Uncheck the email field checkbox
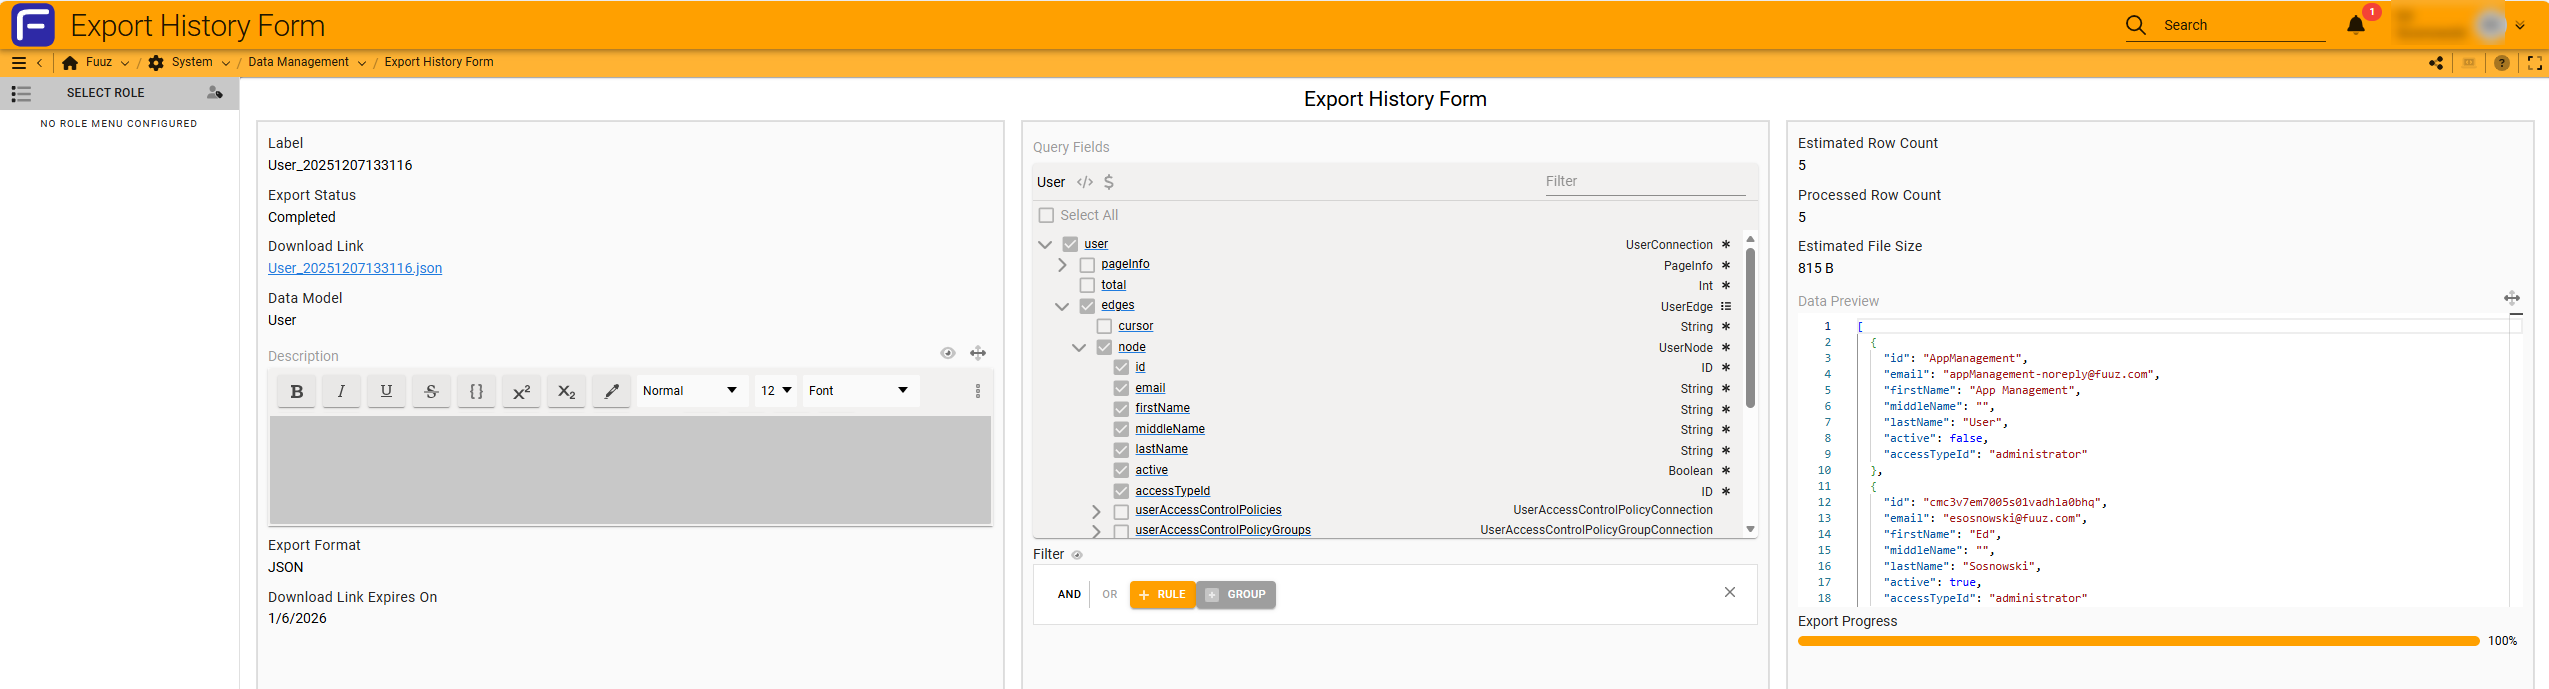The image size is (2549, 689). (1121, 388)
